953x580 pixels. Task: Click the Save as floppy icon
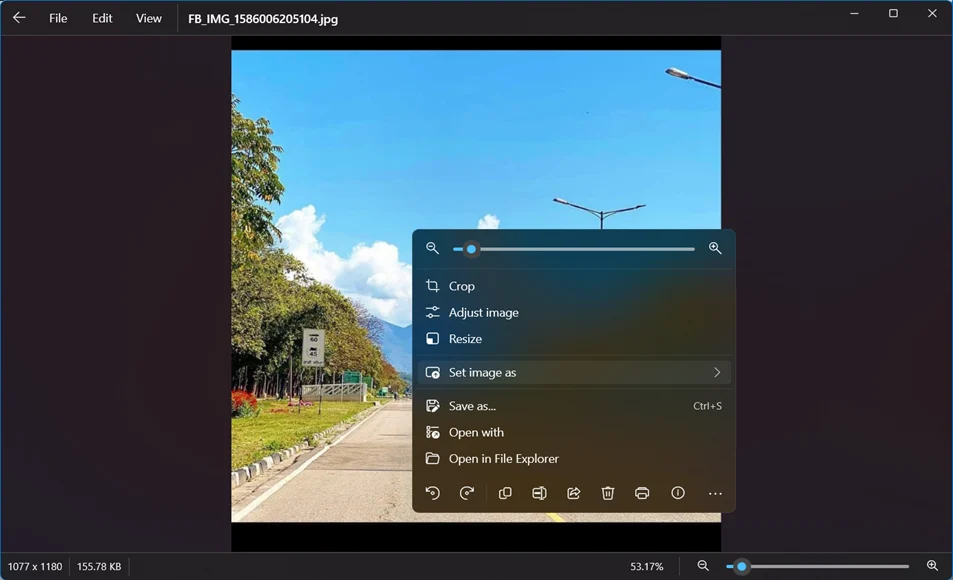coord(432,406)
